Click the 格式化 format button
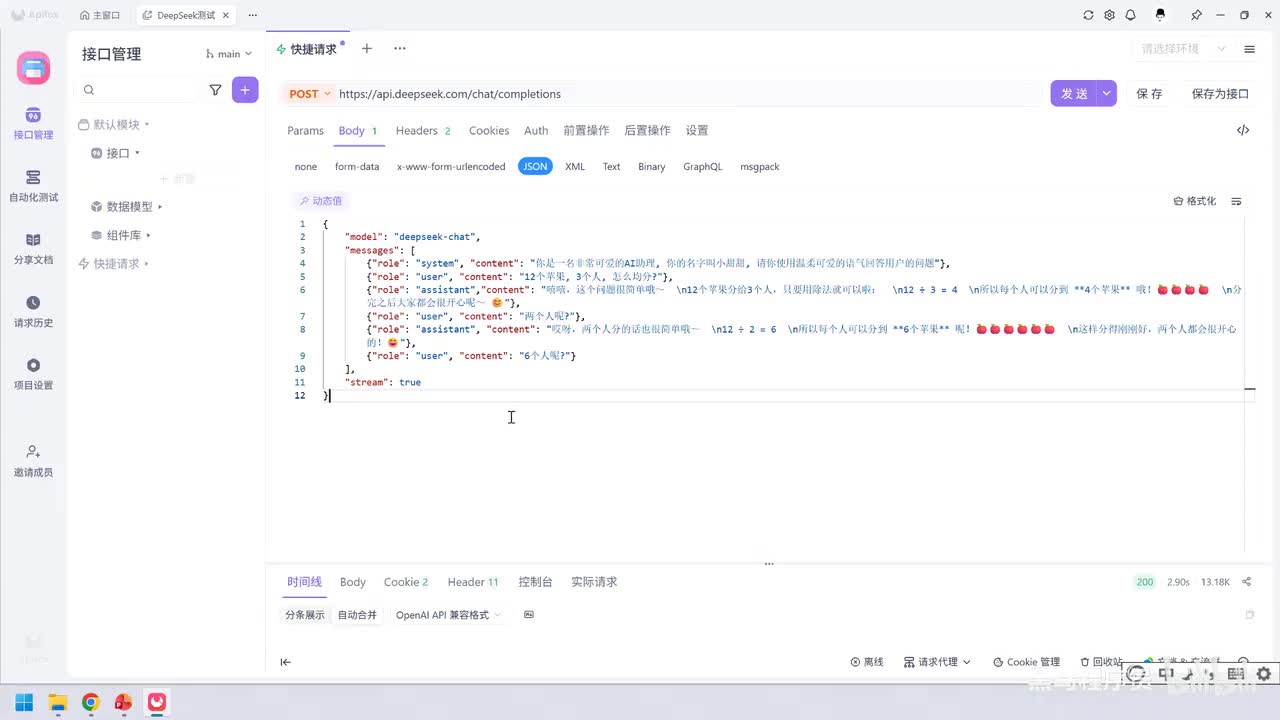The image size is (1280, 720). 1195,201
